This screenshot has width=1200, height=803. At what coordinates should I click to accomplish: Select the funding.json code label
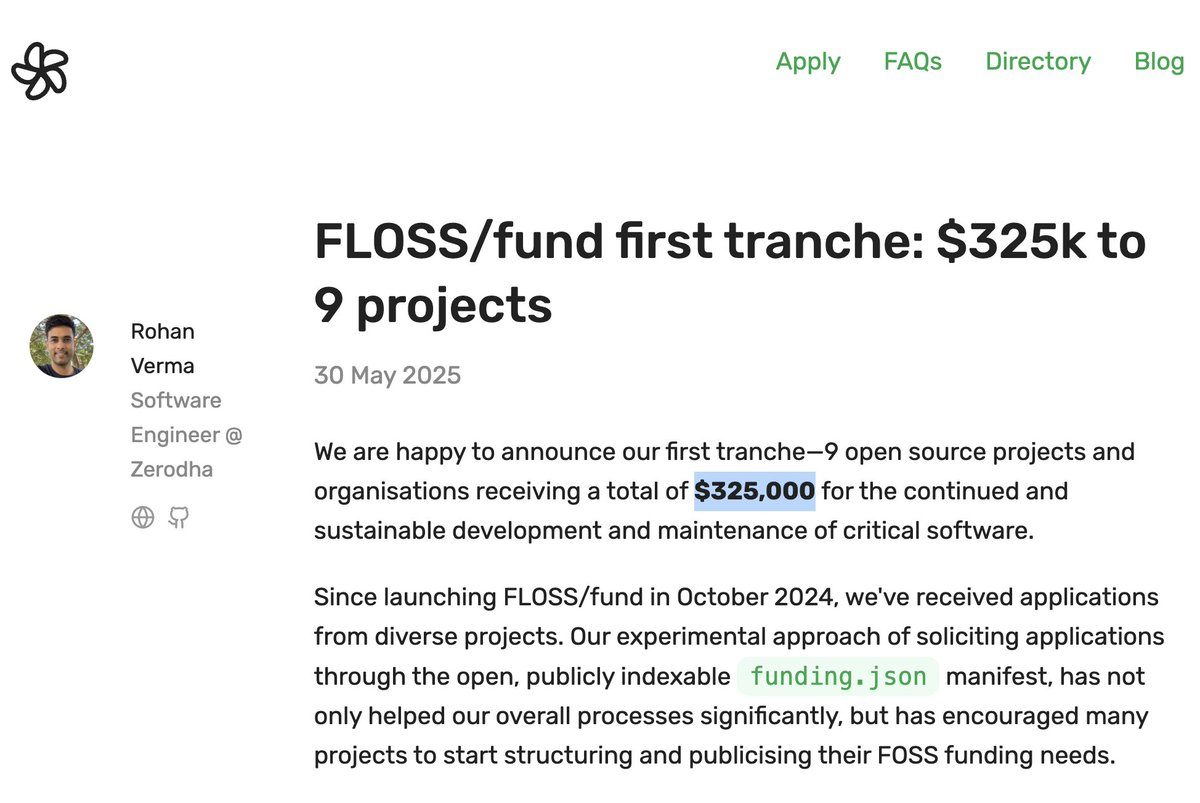(838, 677)
